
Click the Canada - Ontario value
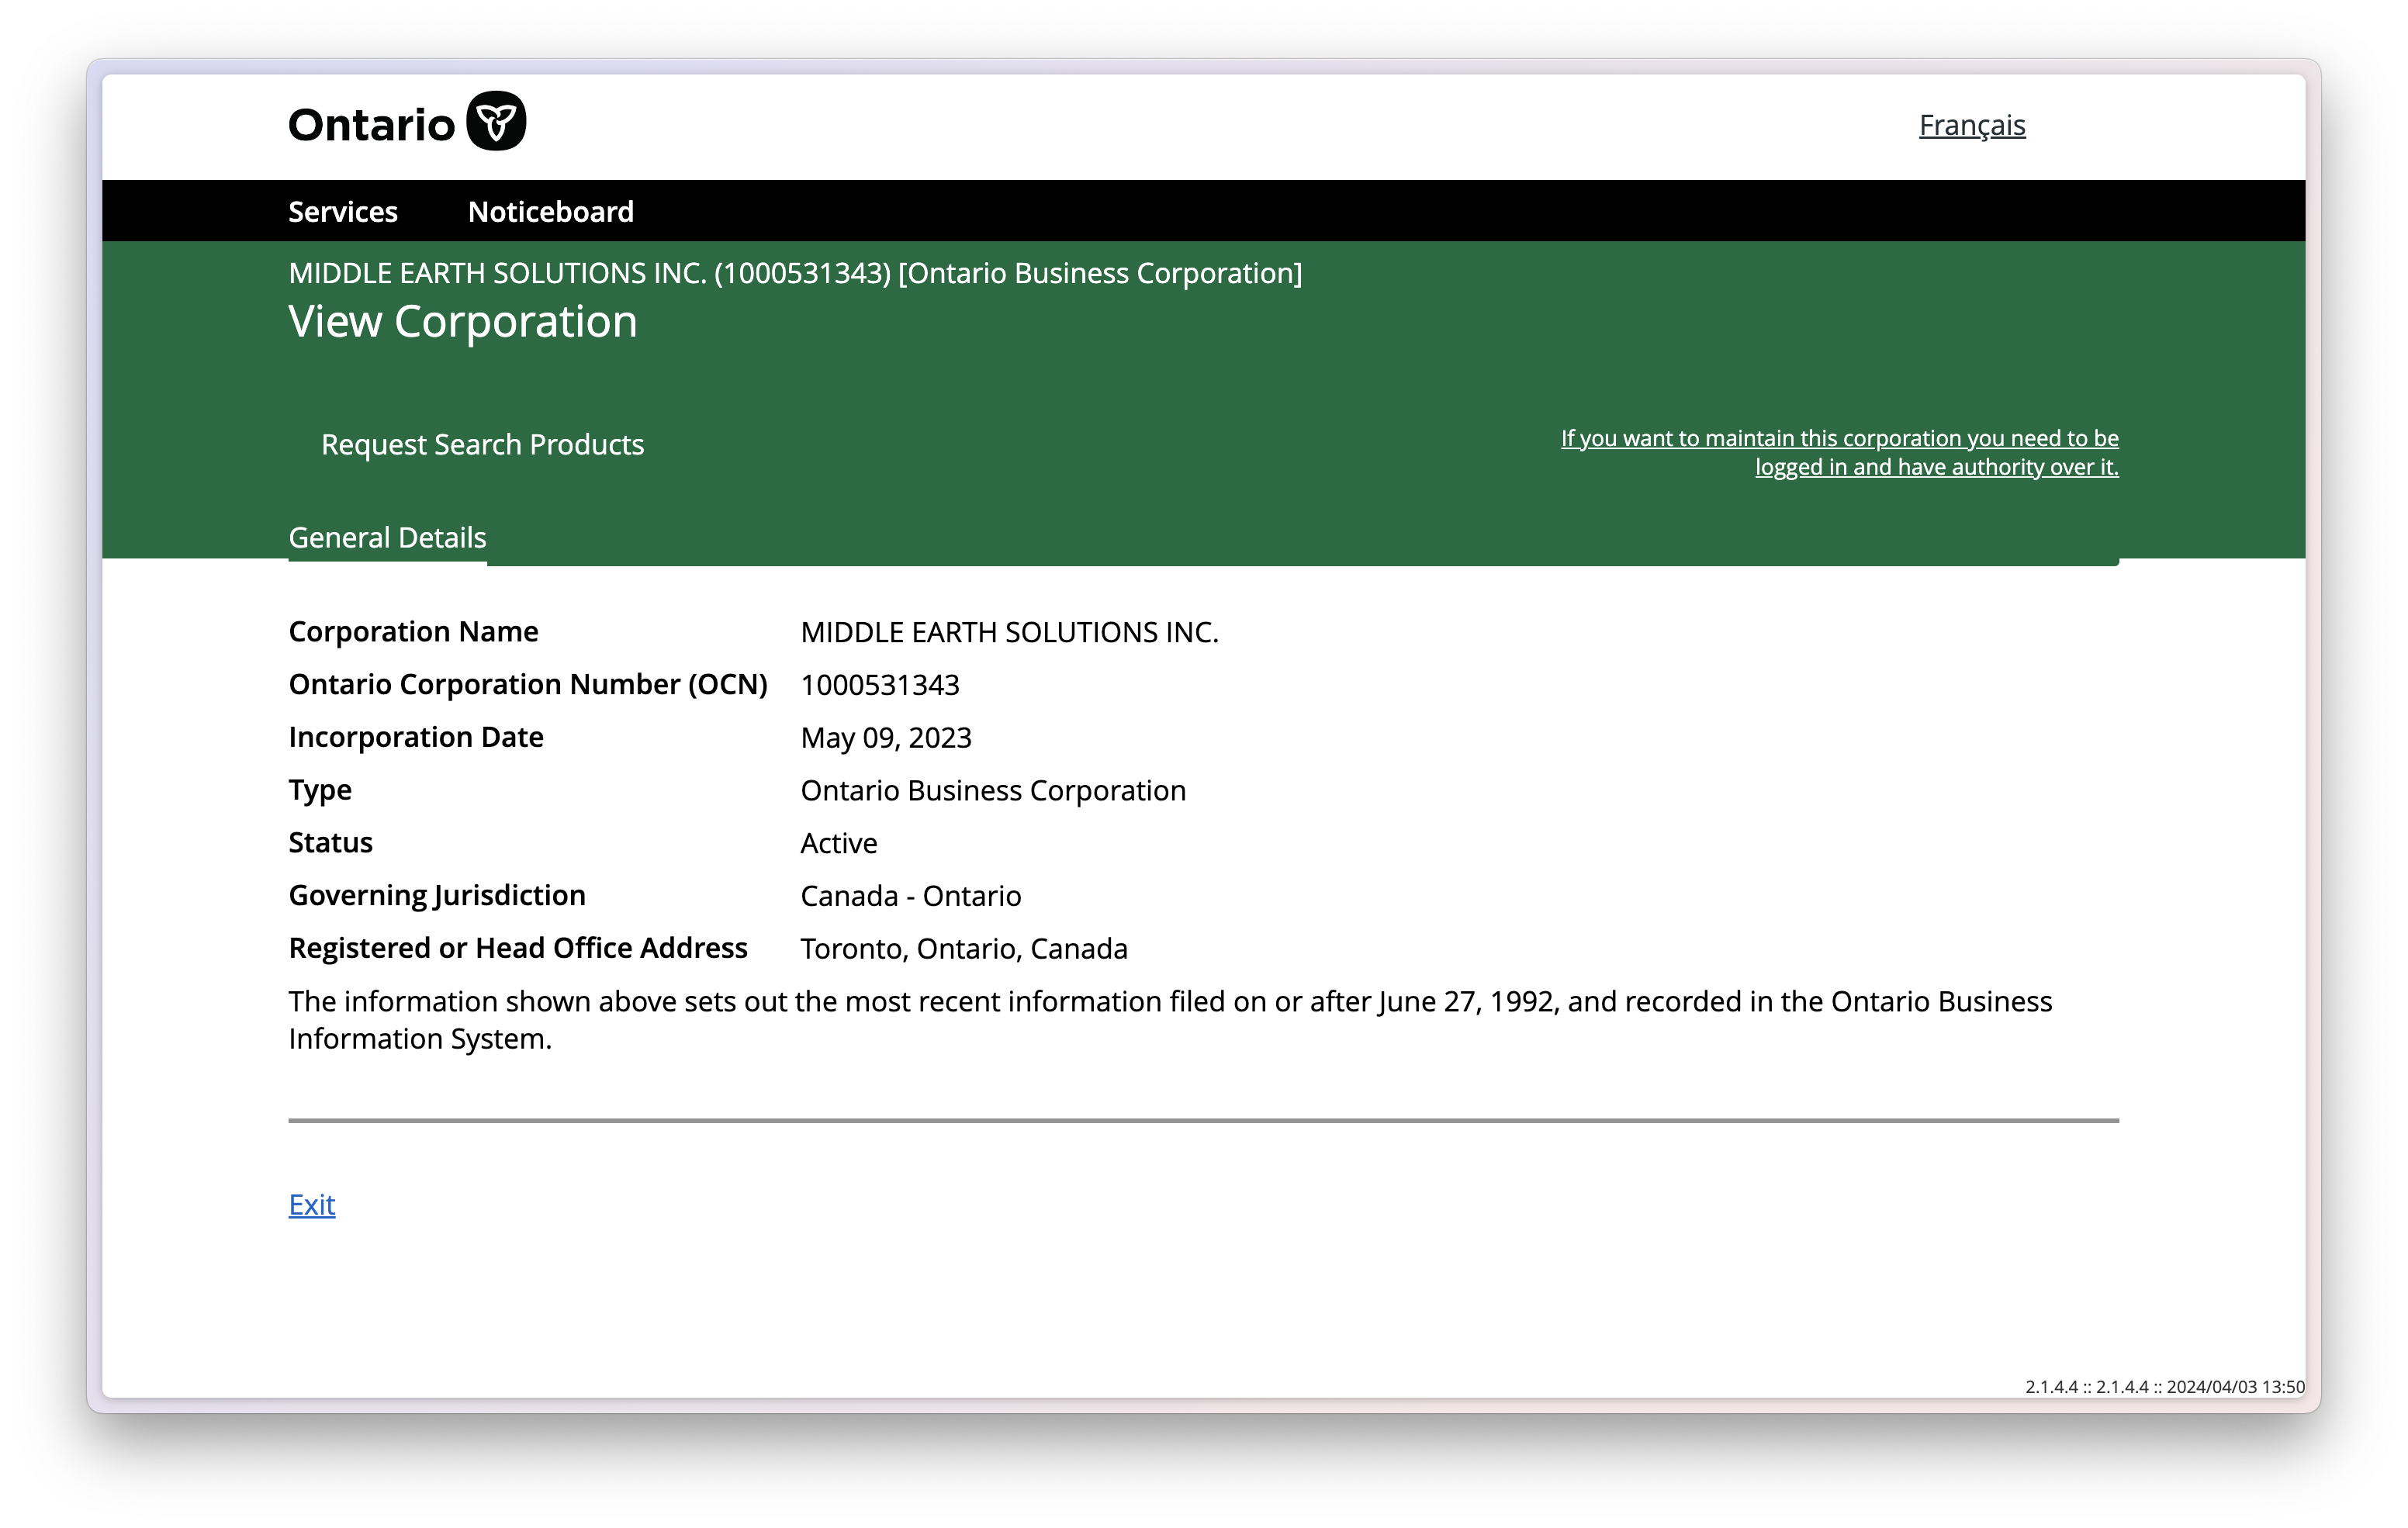910,896
